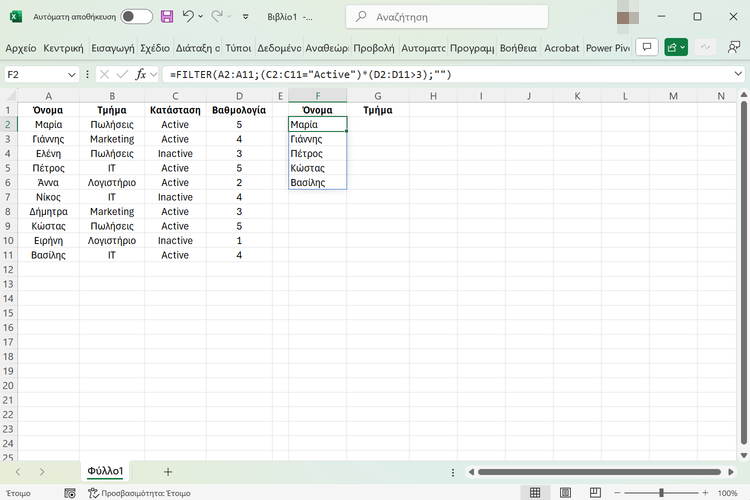Image resolution: width=750 pixels, height=500 pixels.
Task: Click horizontal scrollbar right arrow
Action: [731, 472]
